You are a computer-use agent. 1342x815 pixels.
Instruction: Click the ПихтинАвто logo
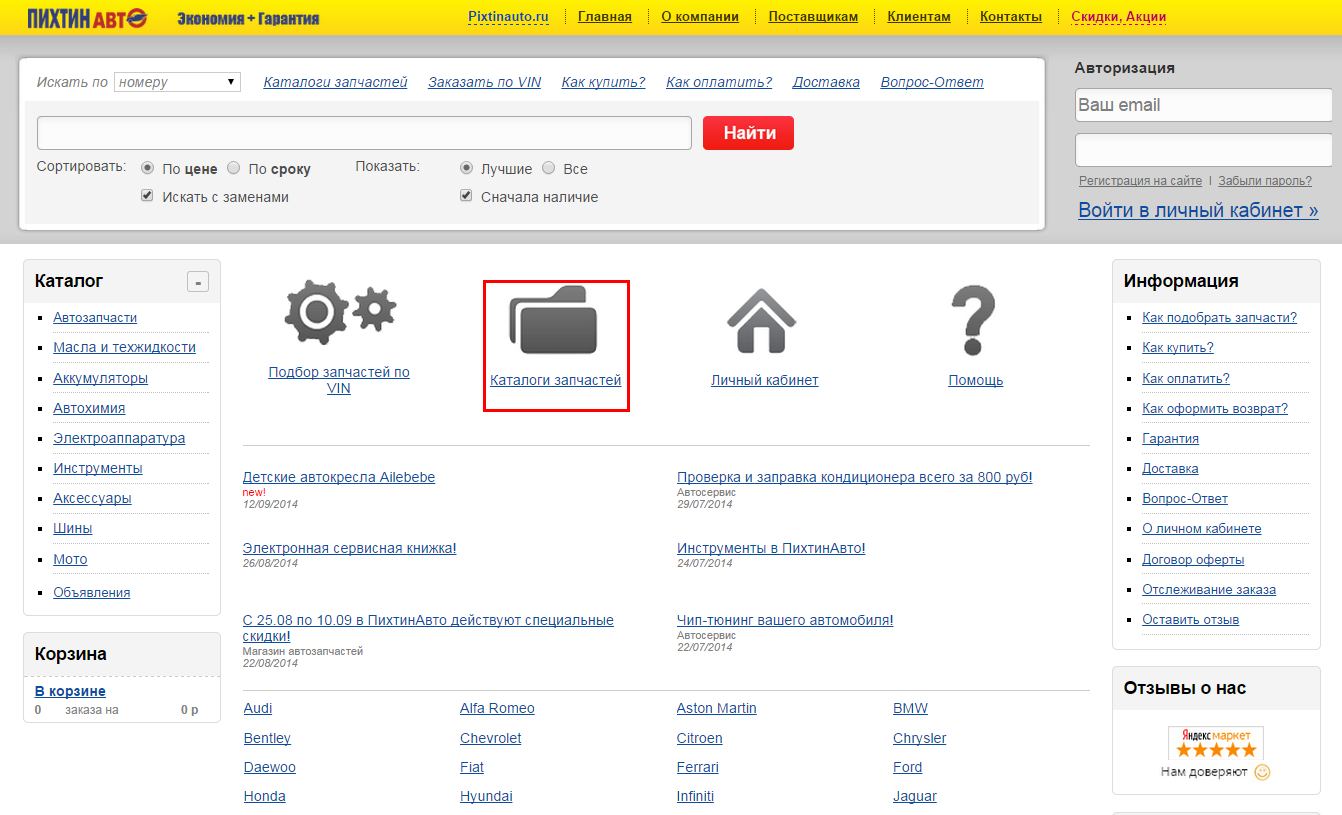tap(88, 17)
